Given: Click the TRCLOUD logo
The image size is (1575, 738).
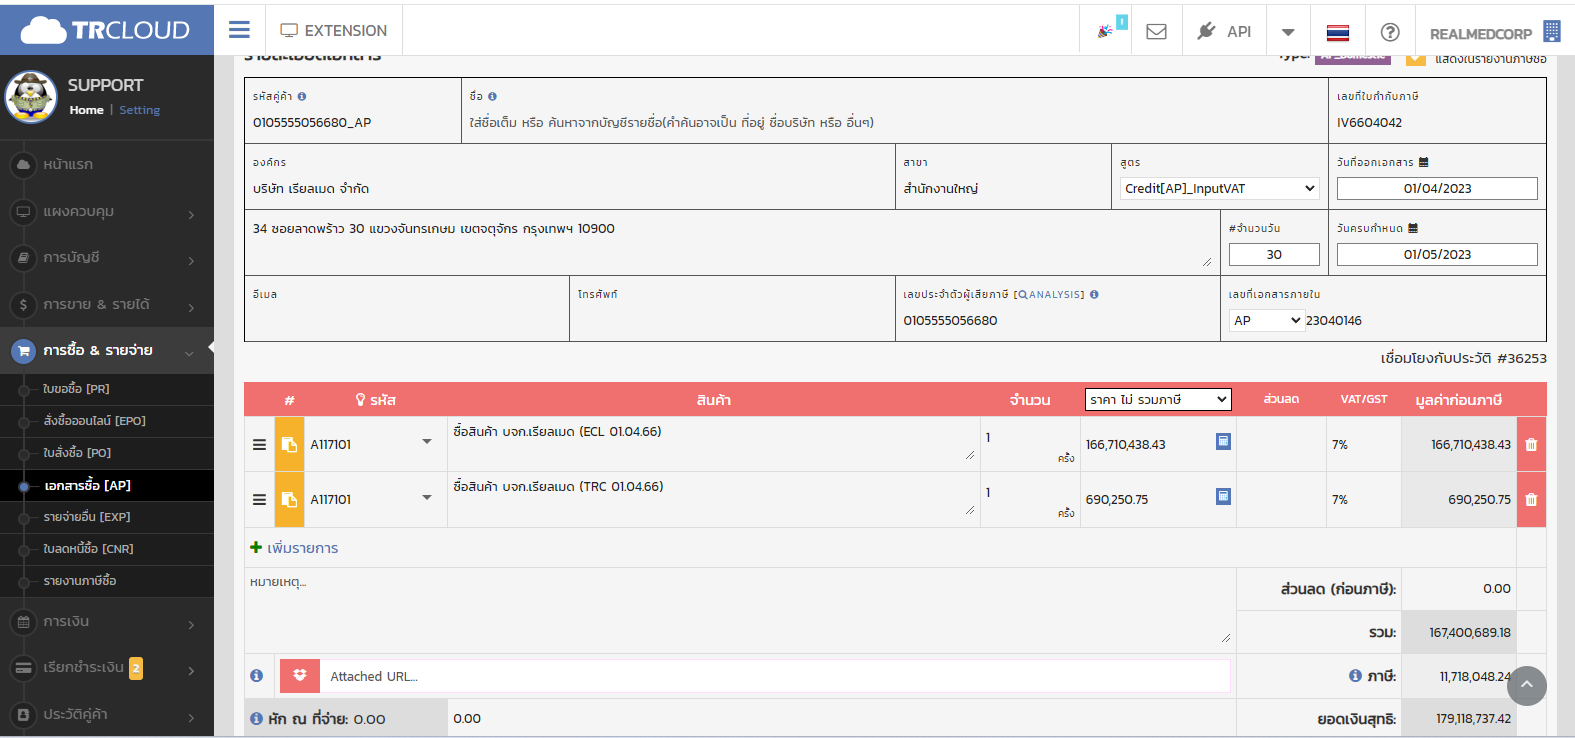Looking at the screenshot, I should point(106,30).
